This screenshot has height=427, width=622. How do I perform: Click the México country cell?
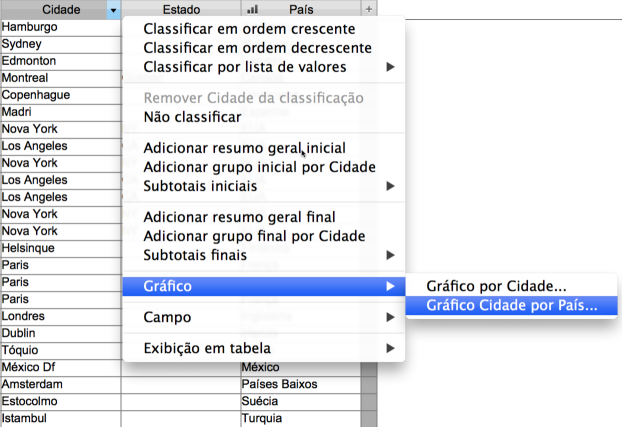[301, 368]
